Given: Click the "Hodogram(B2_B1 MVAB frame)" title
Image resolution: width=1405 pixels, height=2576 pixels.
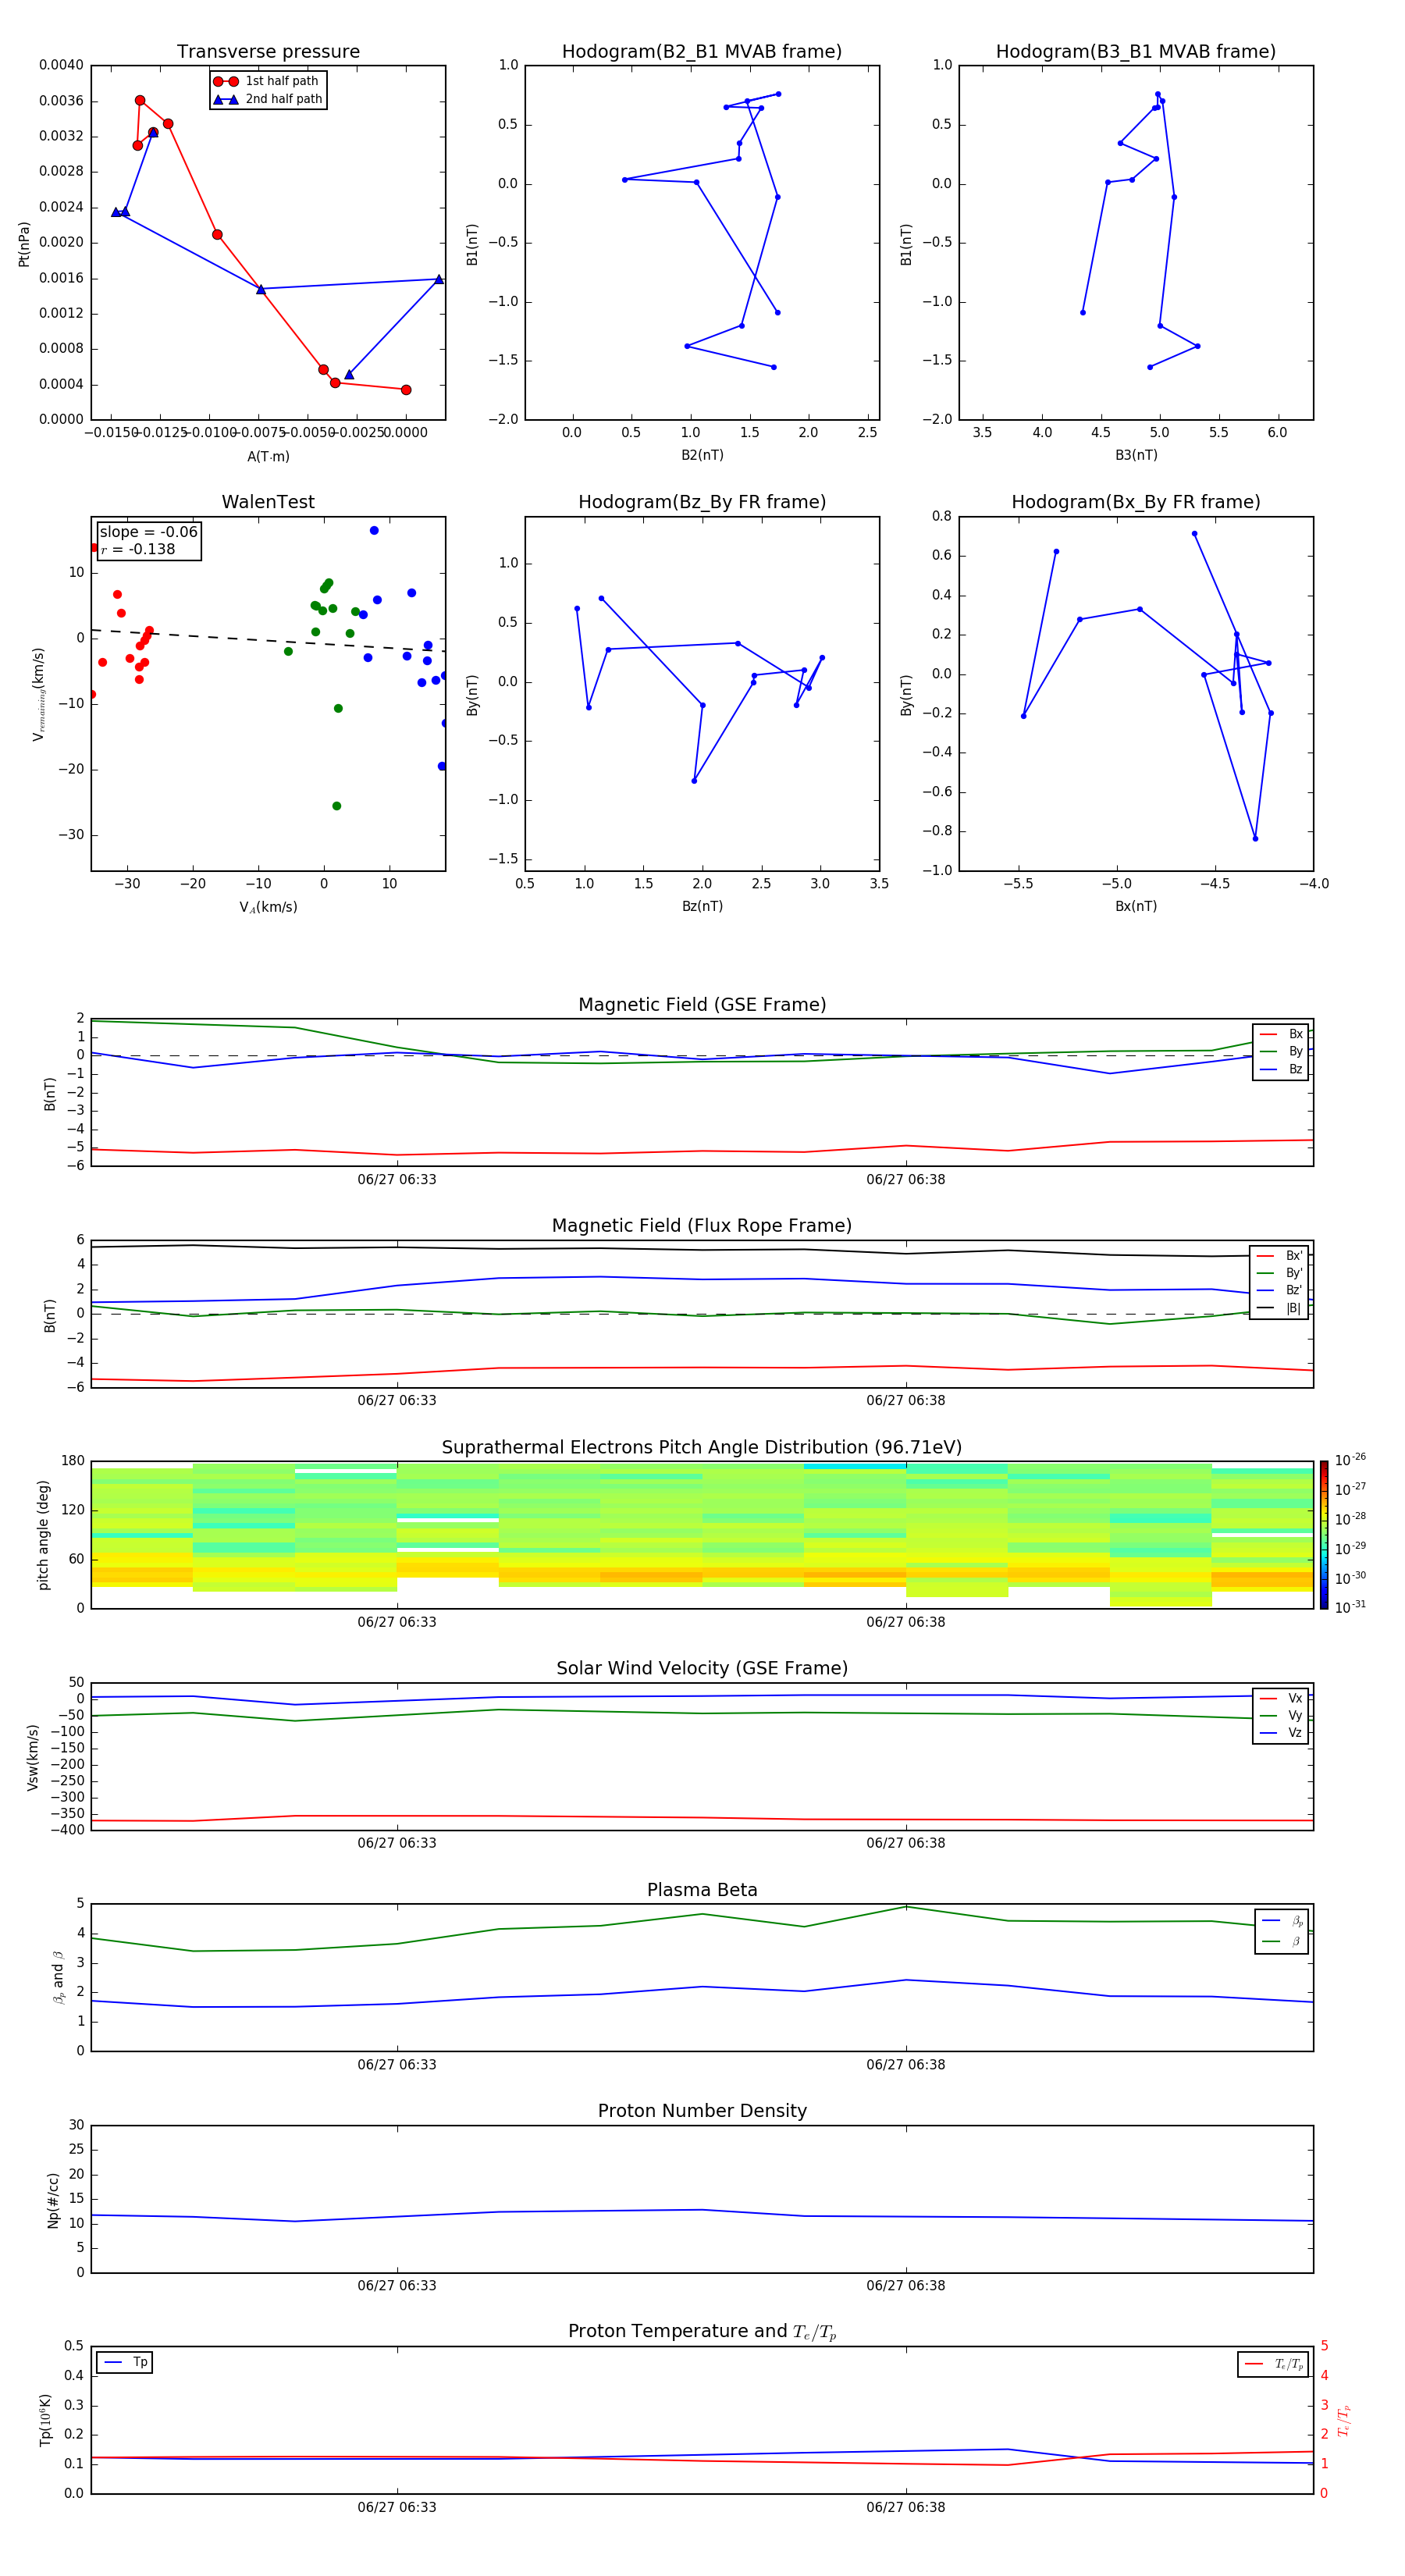Looking at the screenshot, I should tap(702, 52).
